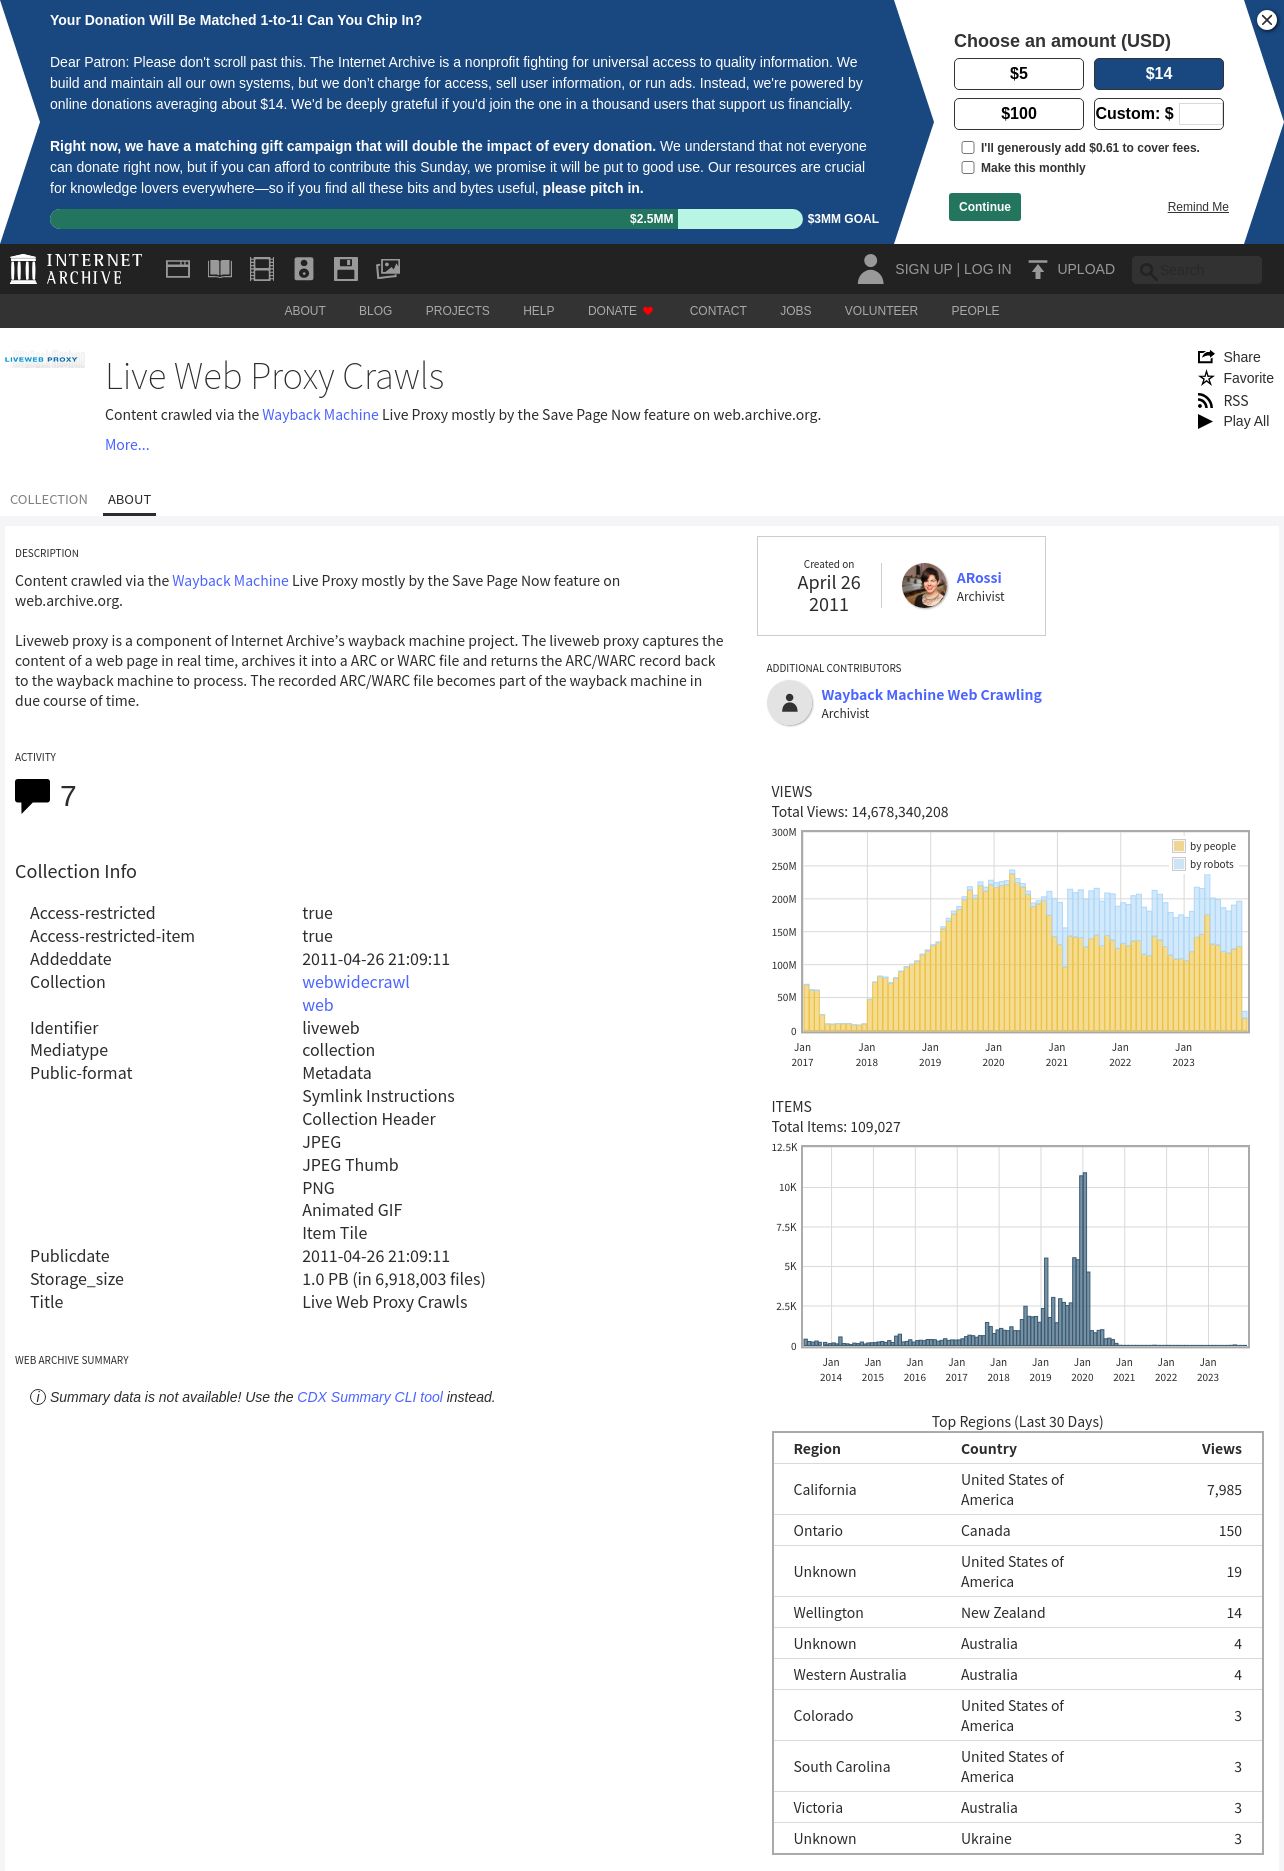Select the ABOUT tab

[129, 499]
